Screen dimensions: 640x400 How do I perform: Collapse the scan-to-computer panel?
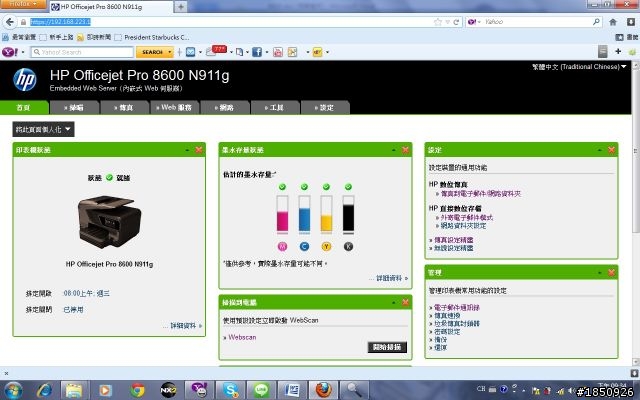point(393,302)
